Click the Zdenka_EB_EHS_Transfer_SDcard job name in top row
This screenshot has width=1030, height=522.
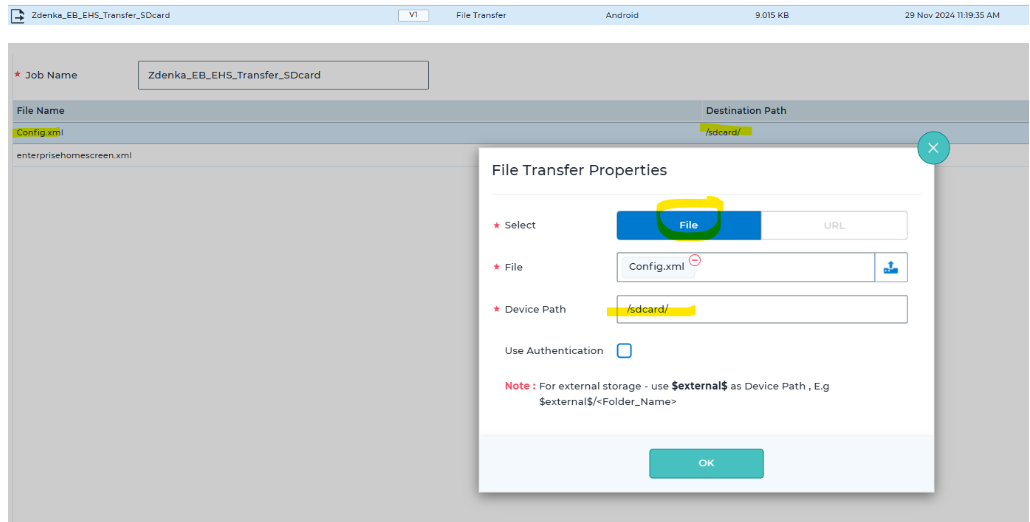tap(101, 15)
